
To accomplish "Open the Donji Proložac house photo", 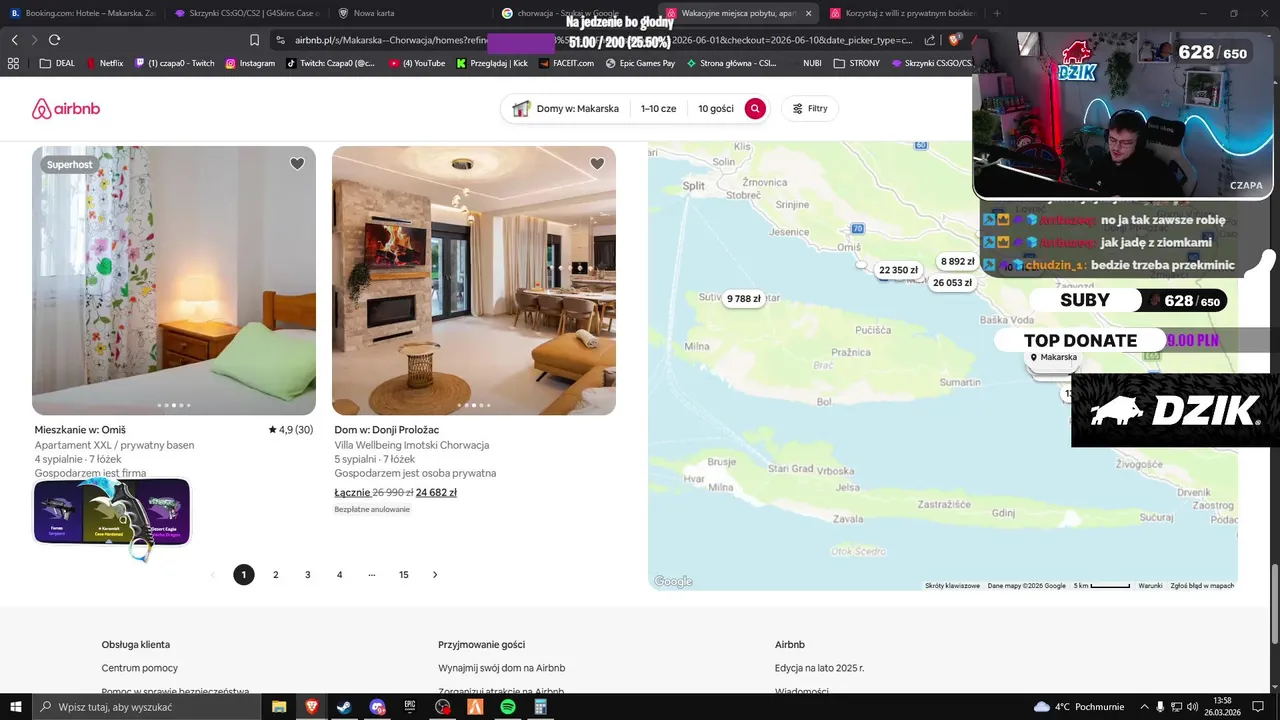I will tap(474, 280).
